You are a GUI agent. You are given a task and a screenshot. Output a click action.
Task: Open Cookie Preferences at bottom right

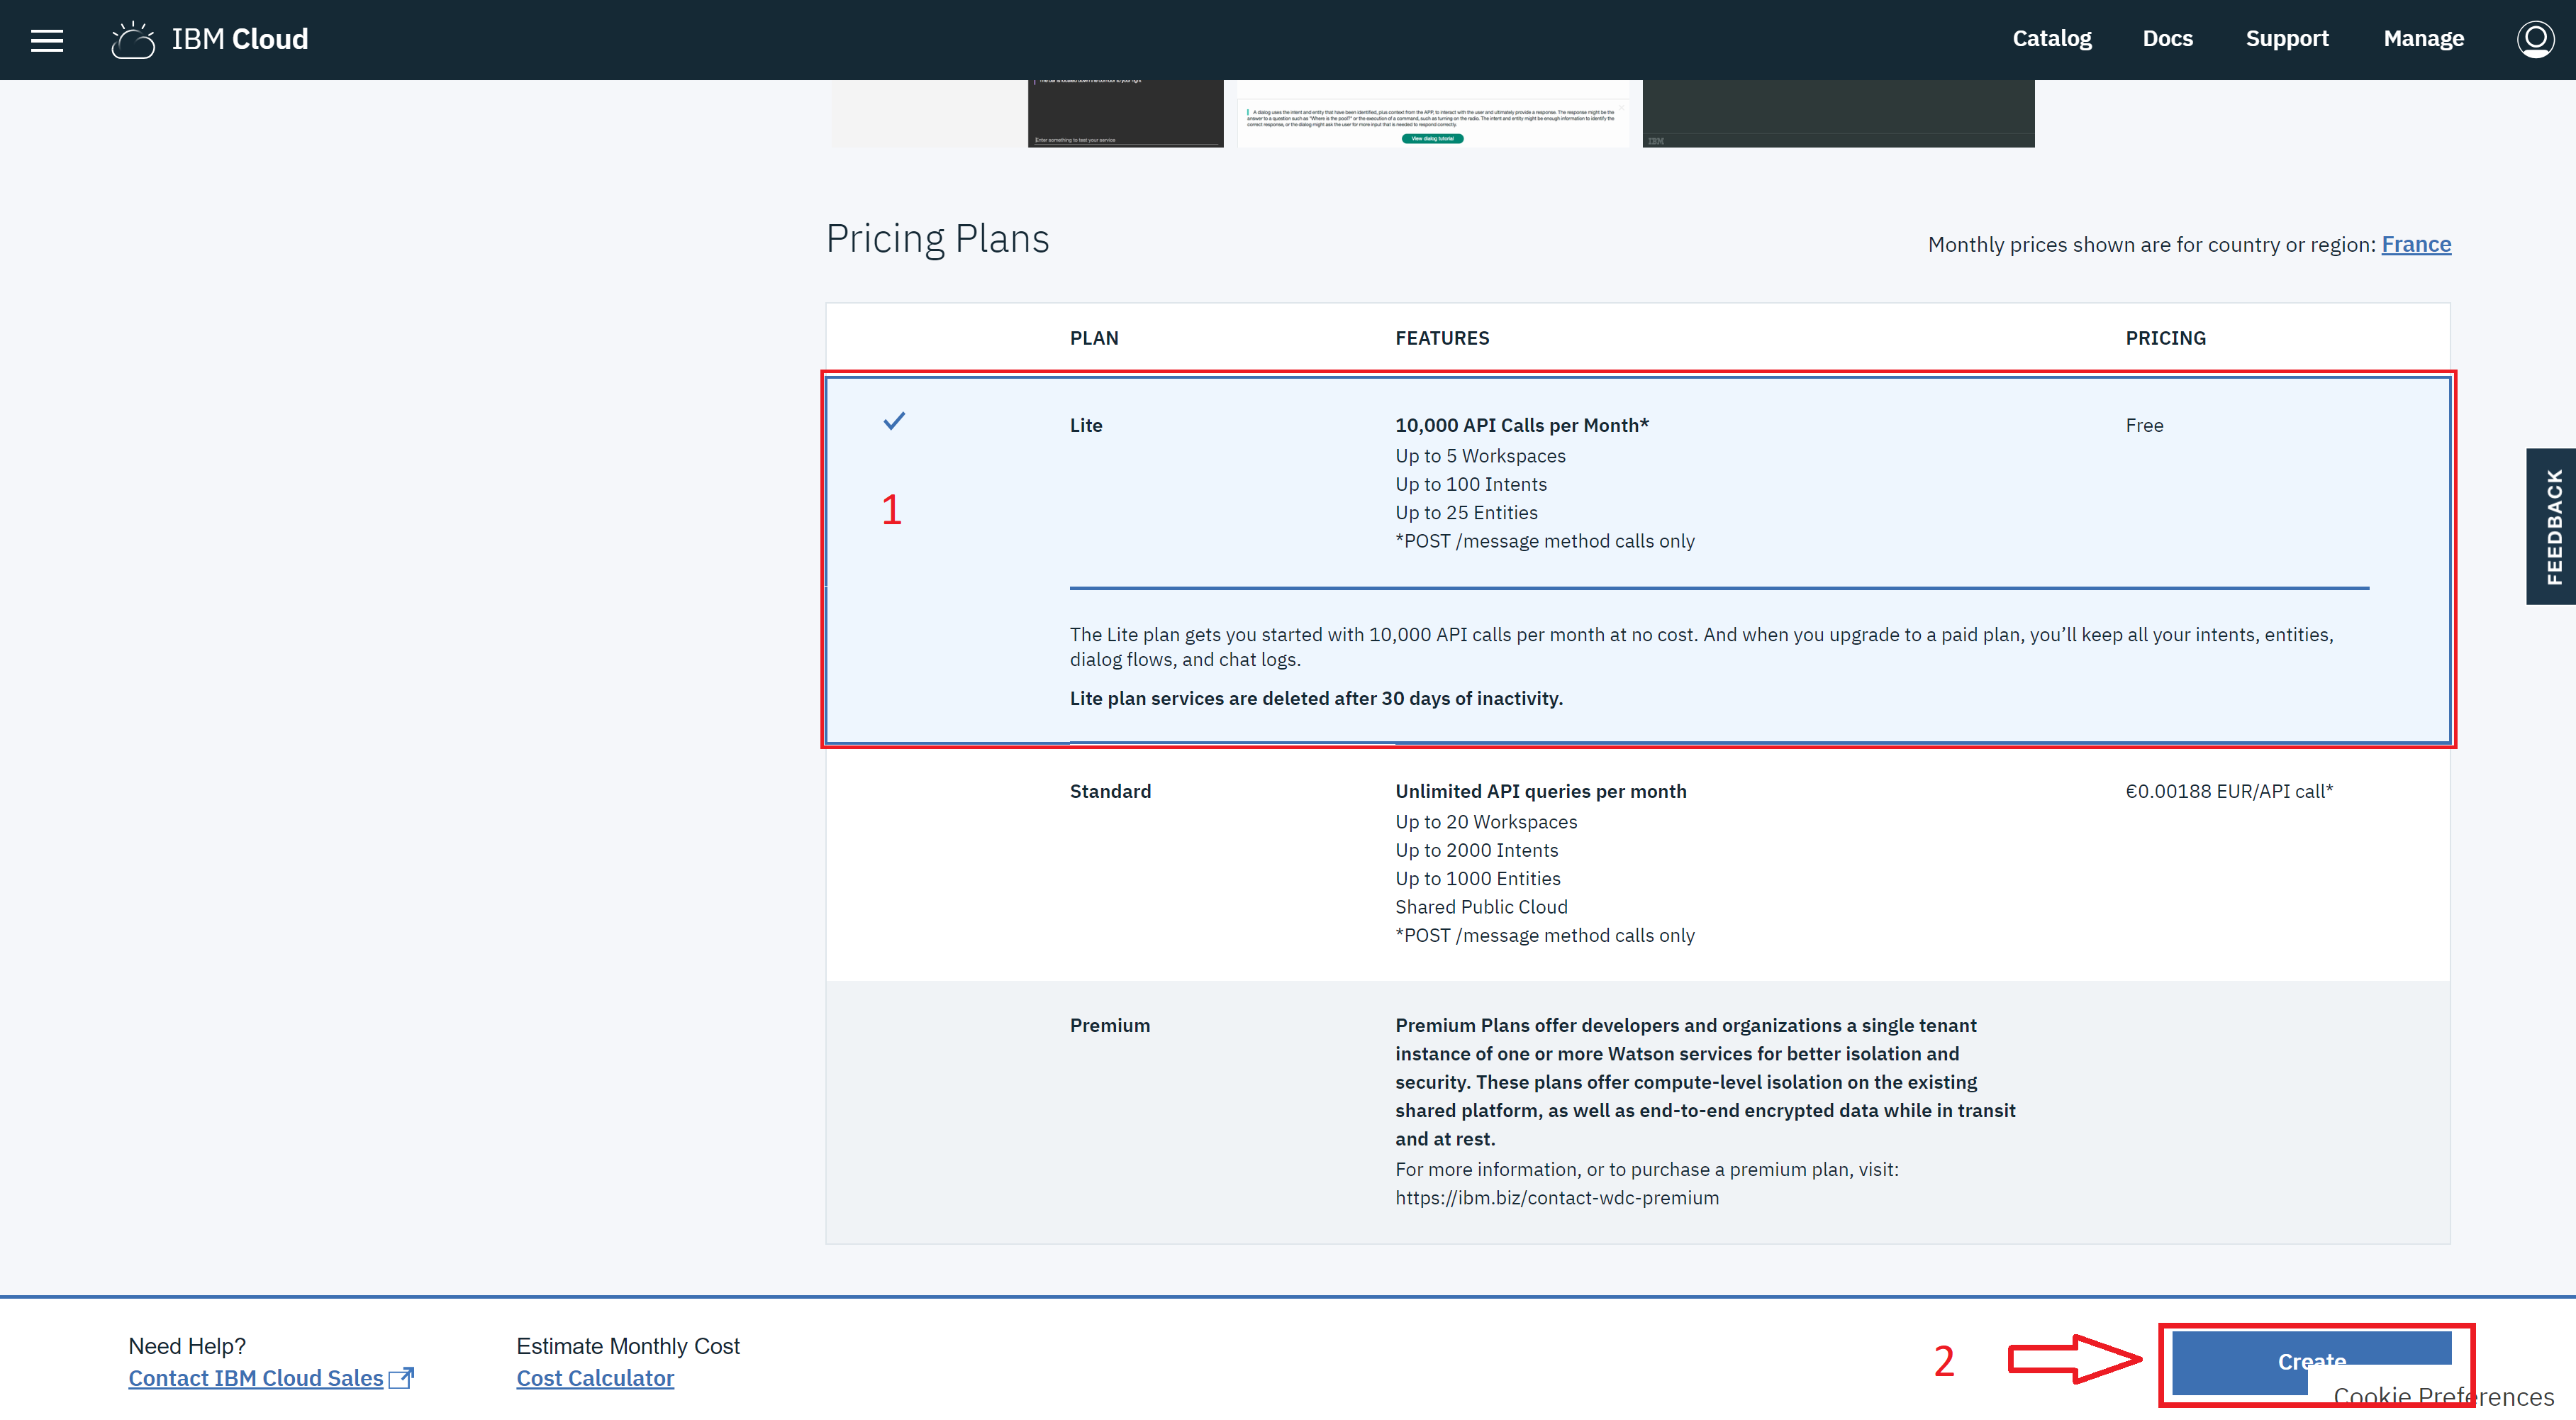click(2443, 1397)
